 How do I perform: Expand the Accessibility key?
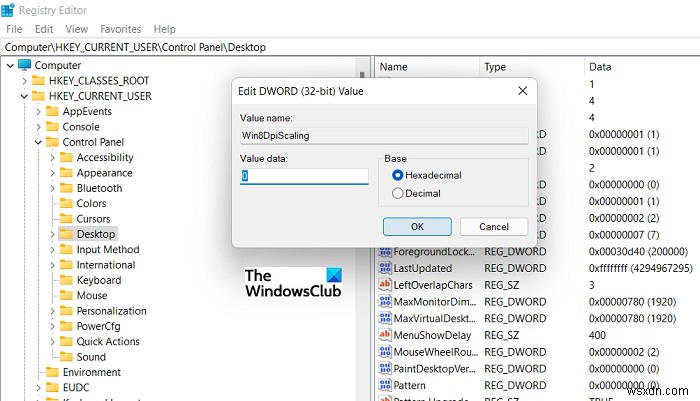point(52,158)
